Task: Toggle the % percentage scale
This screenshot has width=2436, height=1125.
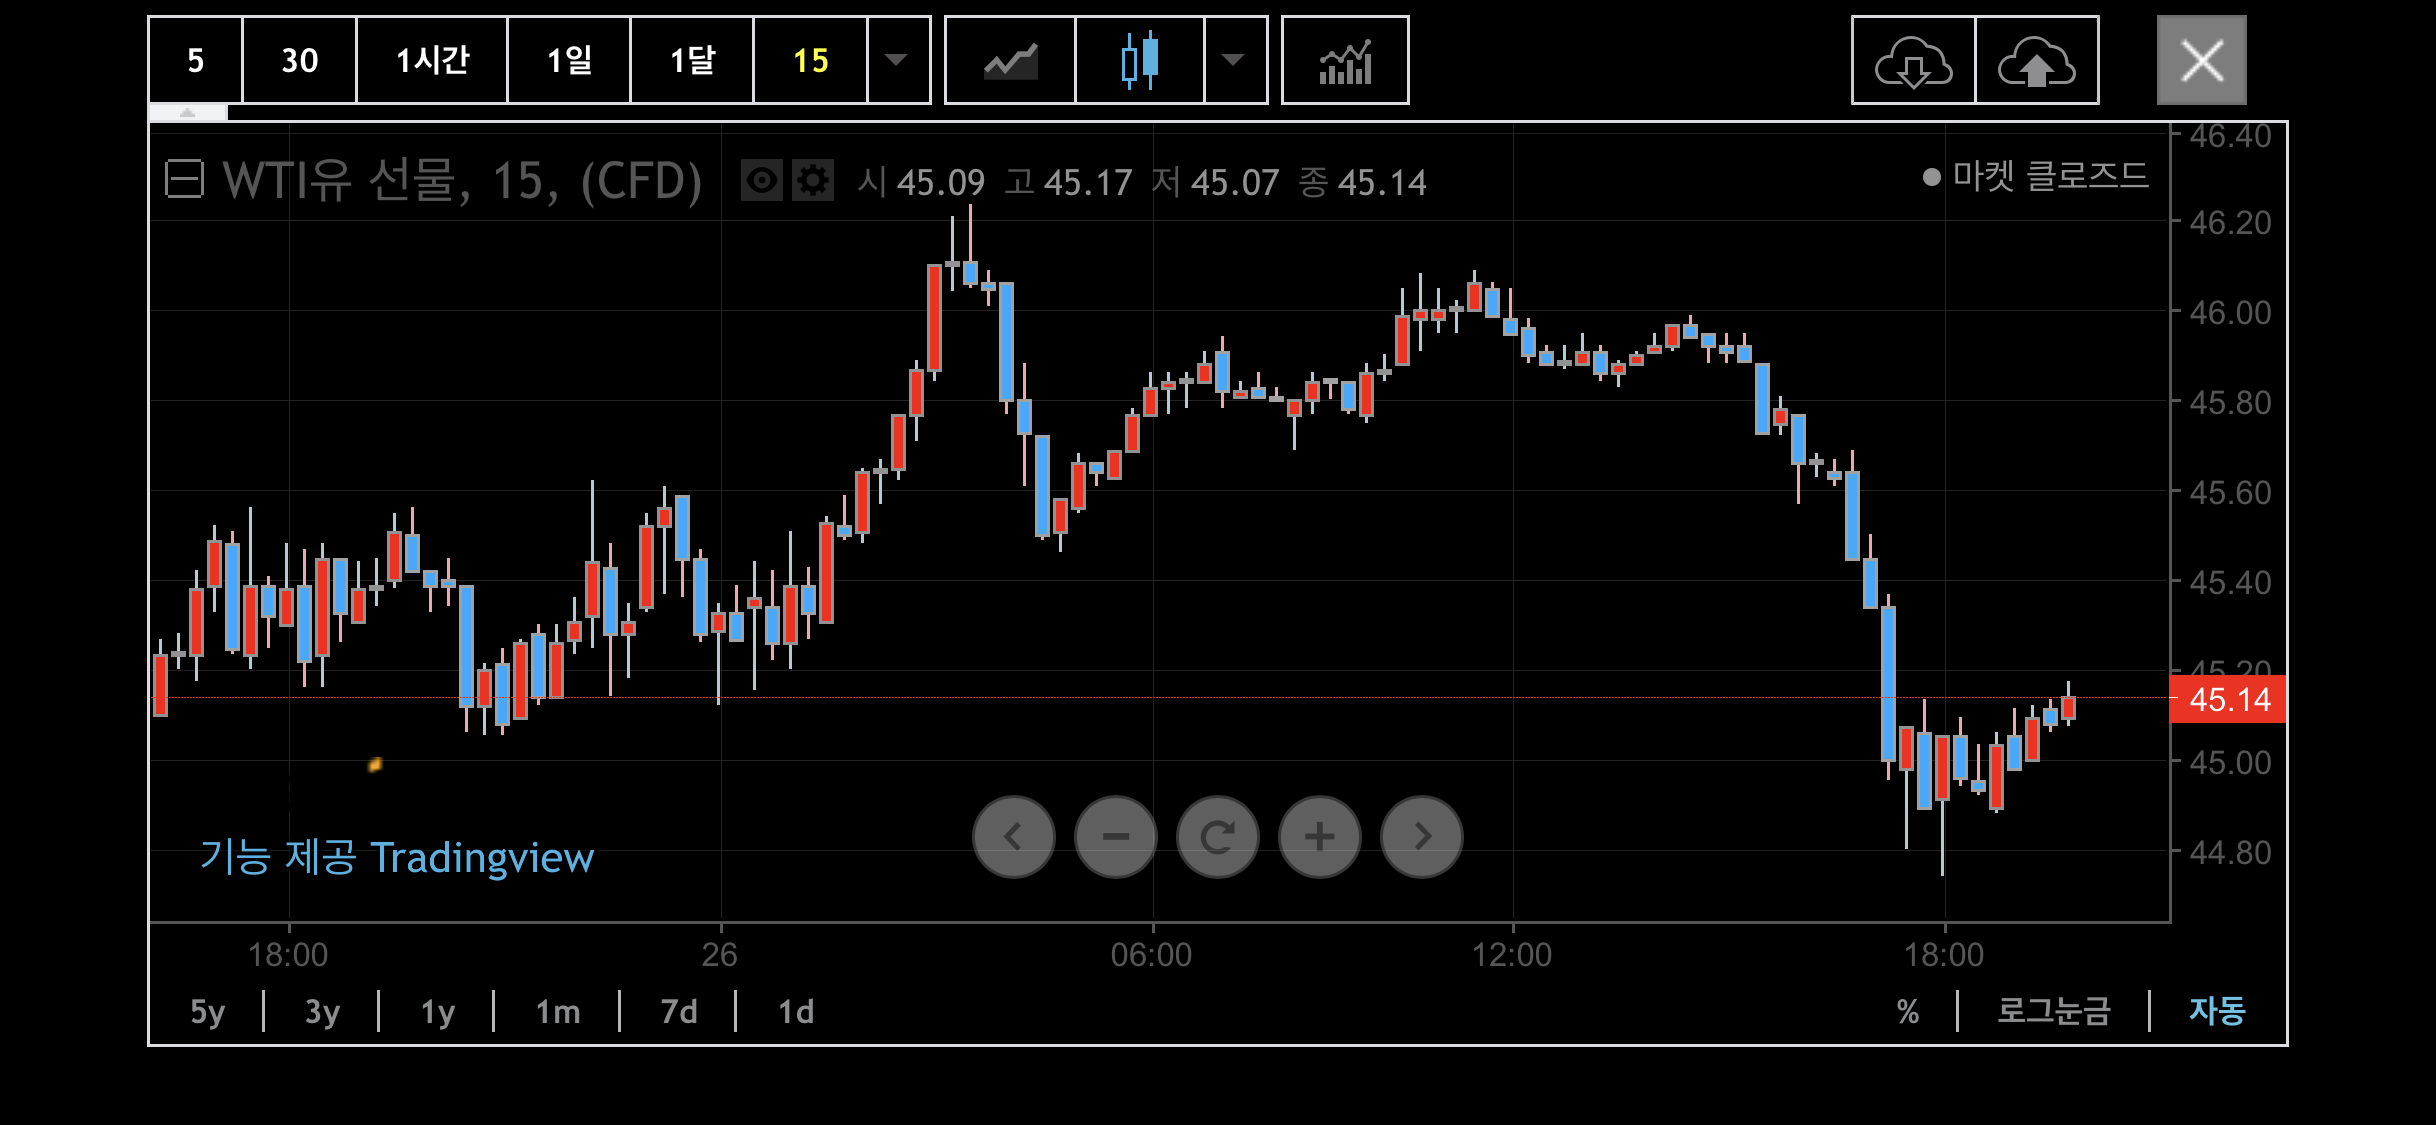Action: [1908, 1011]
